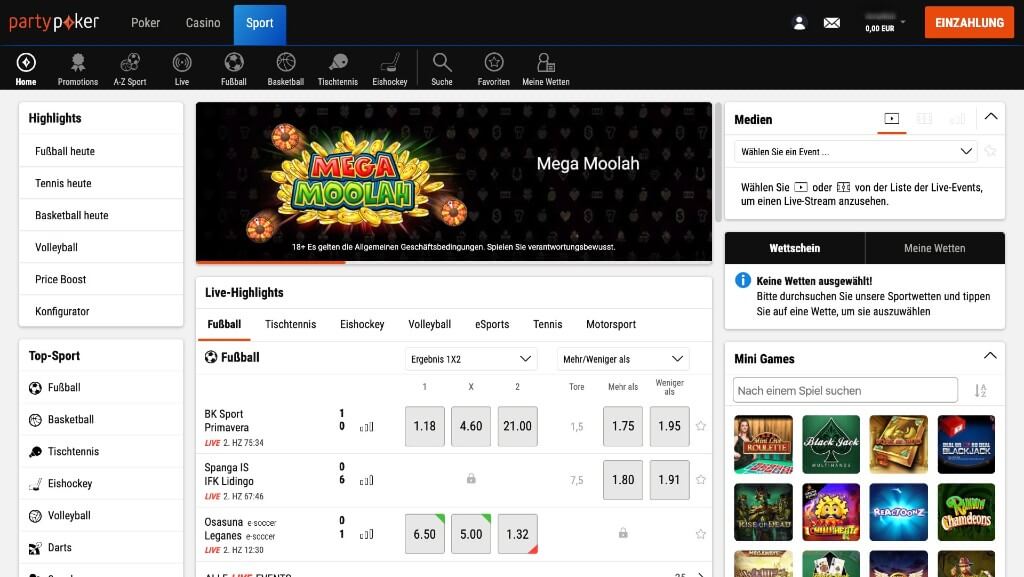
Task: Open the account balance dropdown arrow
Action: tap(903, 22)
